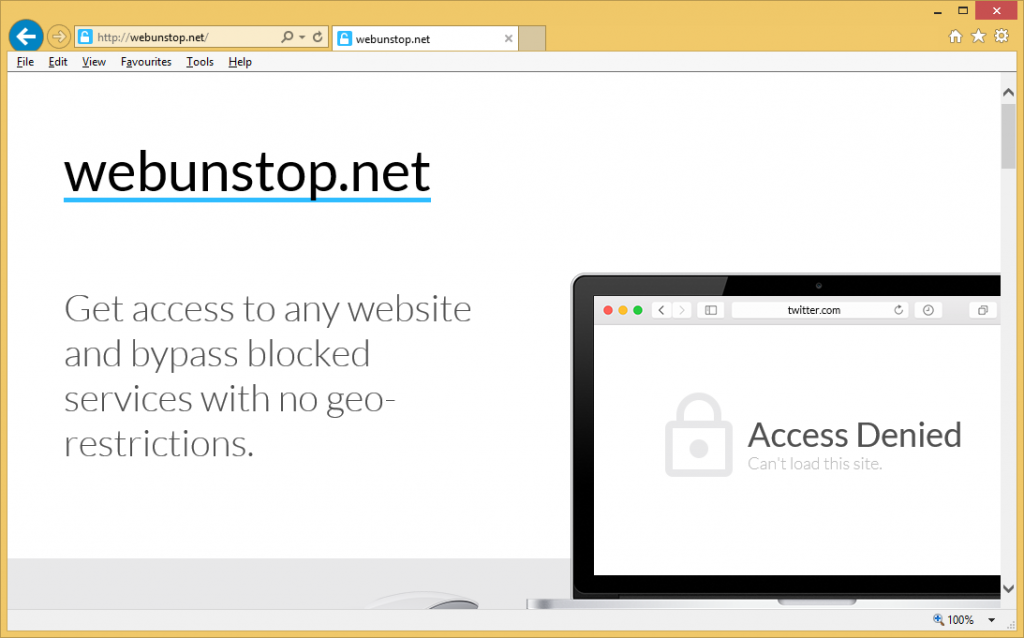
Task: Click the Forward navigation arrow
Action: tap(59, 37)
